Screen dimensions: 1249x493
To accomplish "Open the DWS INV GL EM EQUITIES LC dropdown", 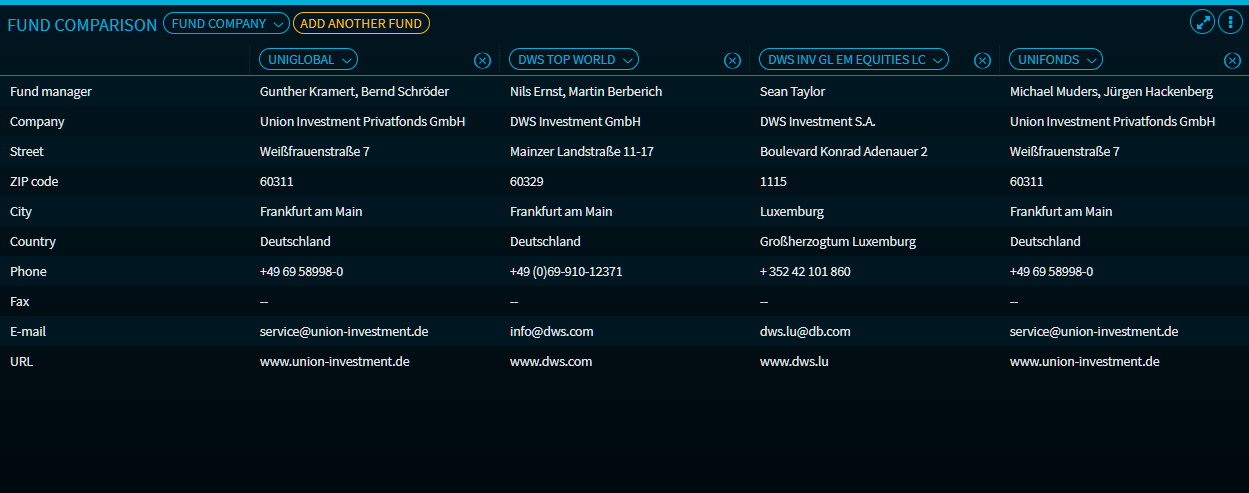I will [x=854, y=60].
